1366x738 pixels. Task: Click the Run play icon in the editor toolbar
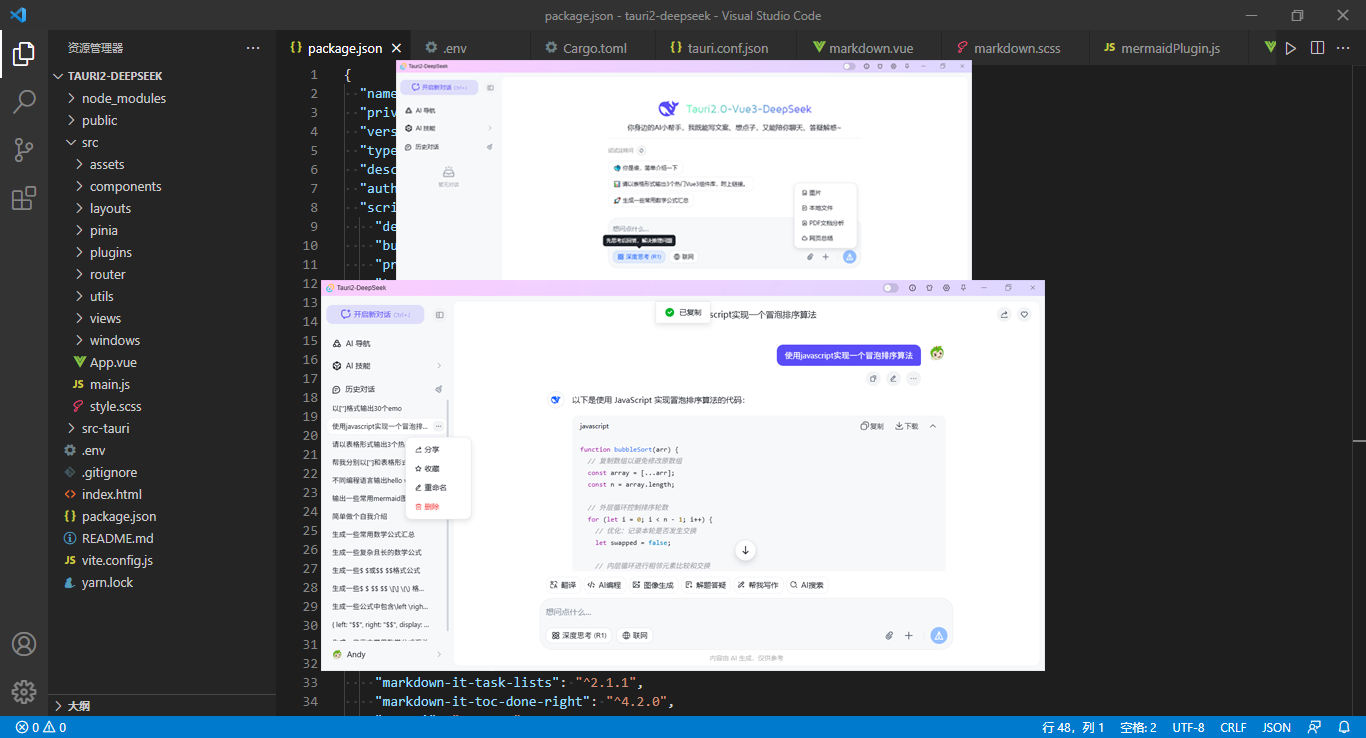[x=1291, y=48]
